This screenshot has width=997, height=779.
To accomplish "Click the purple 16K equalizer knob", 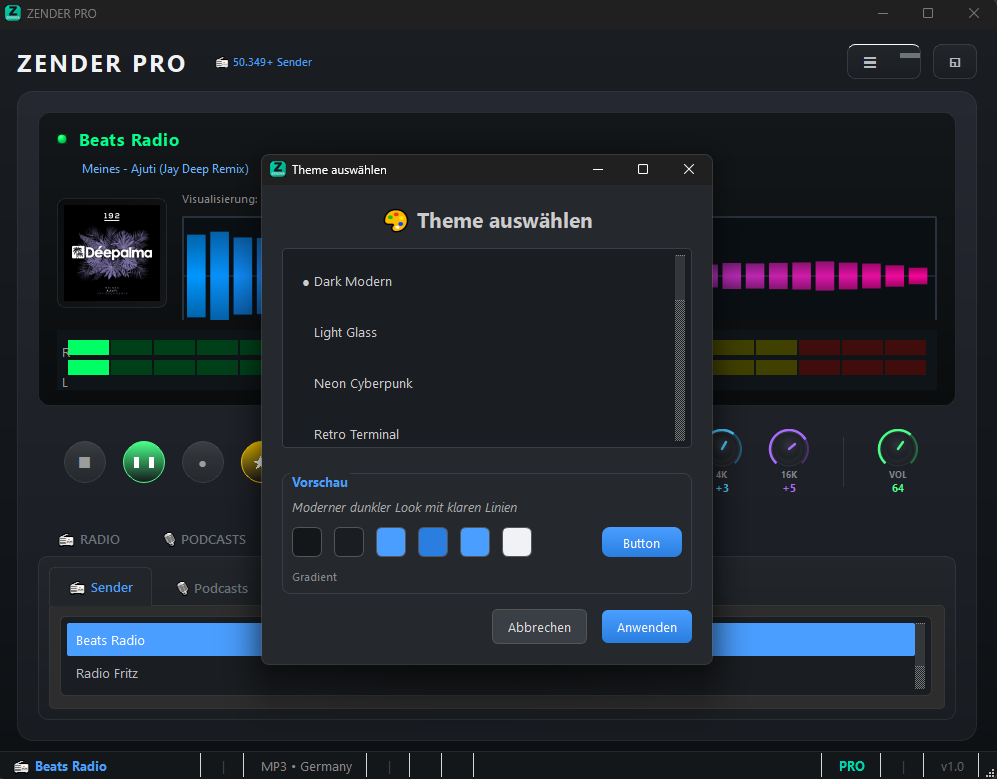I will click(x=788, y=447).
